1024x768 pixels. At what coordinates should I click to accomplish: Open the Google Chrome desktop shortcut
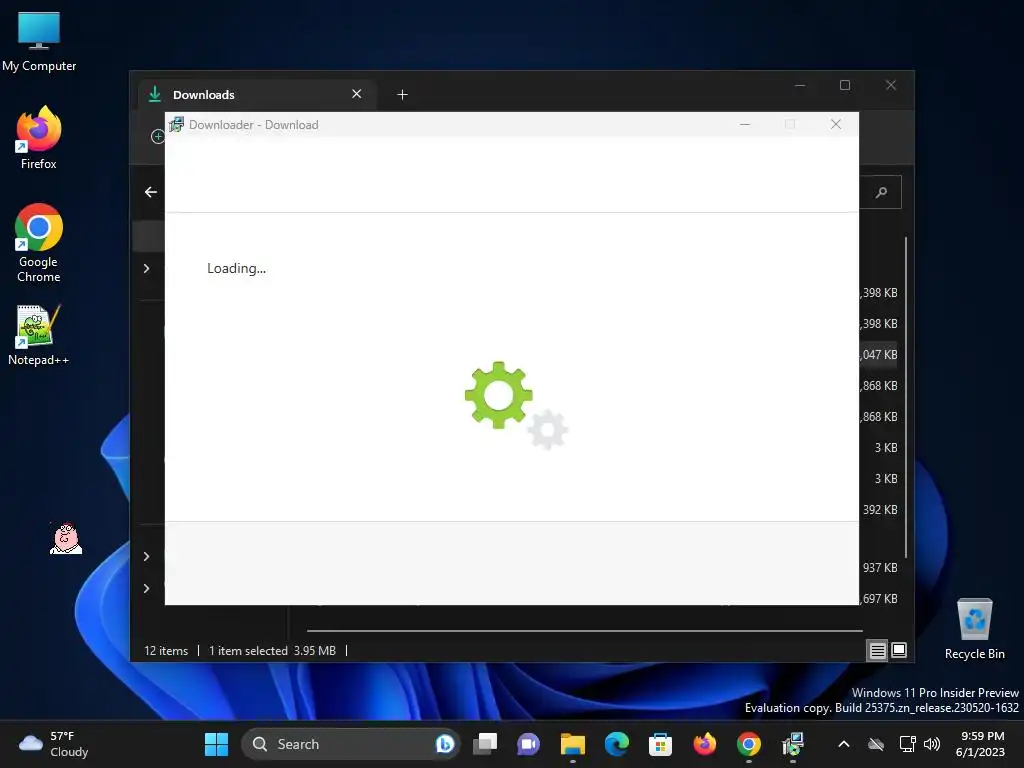pos(39,243)
